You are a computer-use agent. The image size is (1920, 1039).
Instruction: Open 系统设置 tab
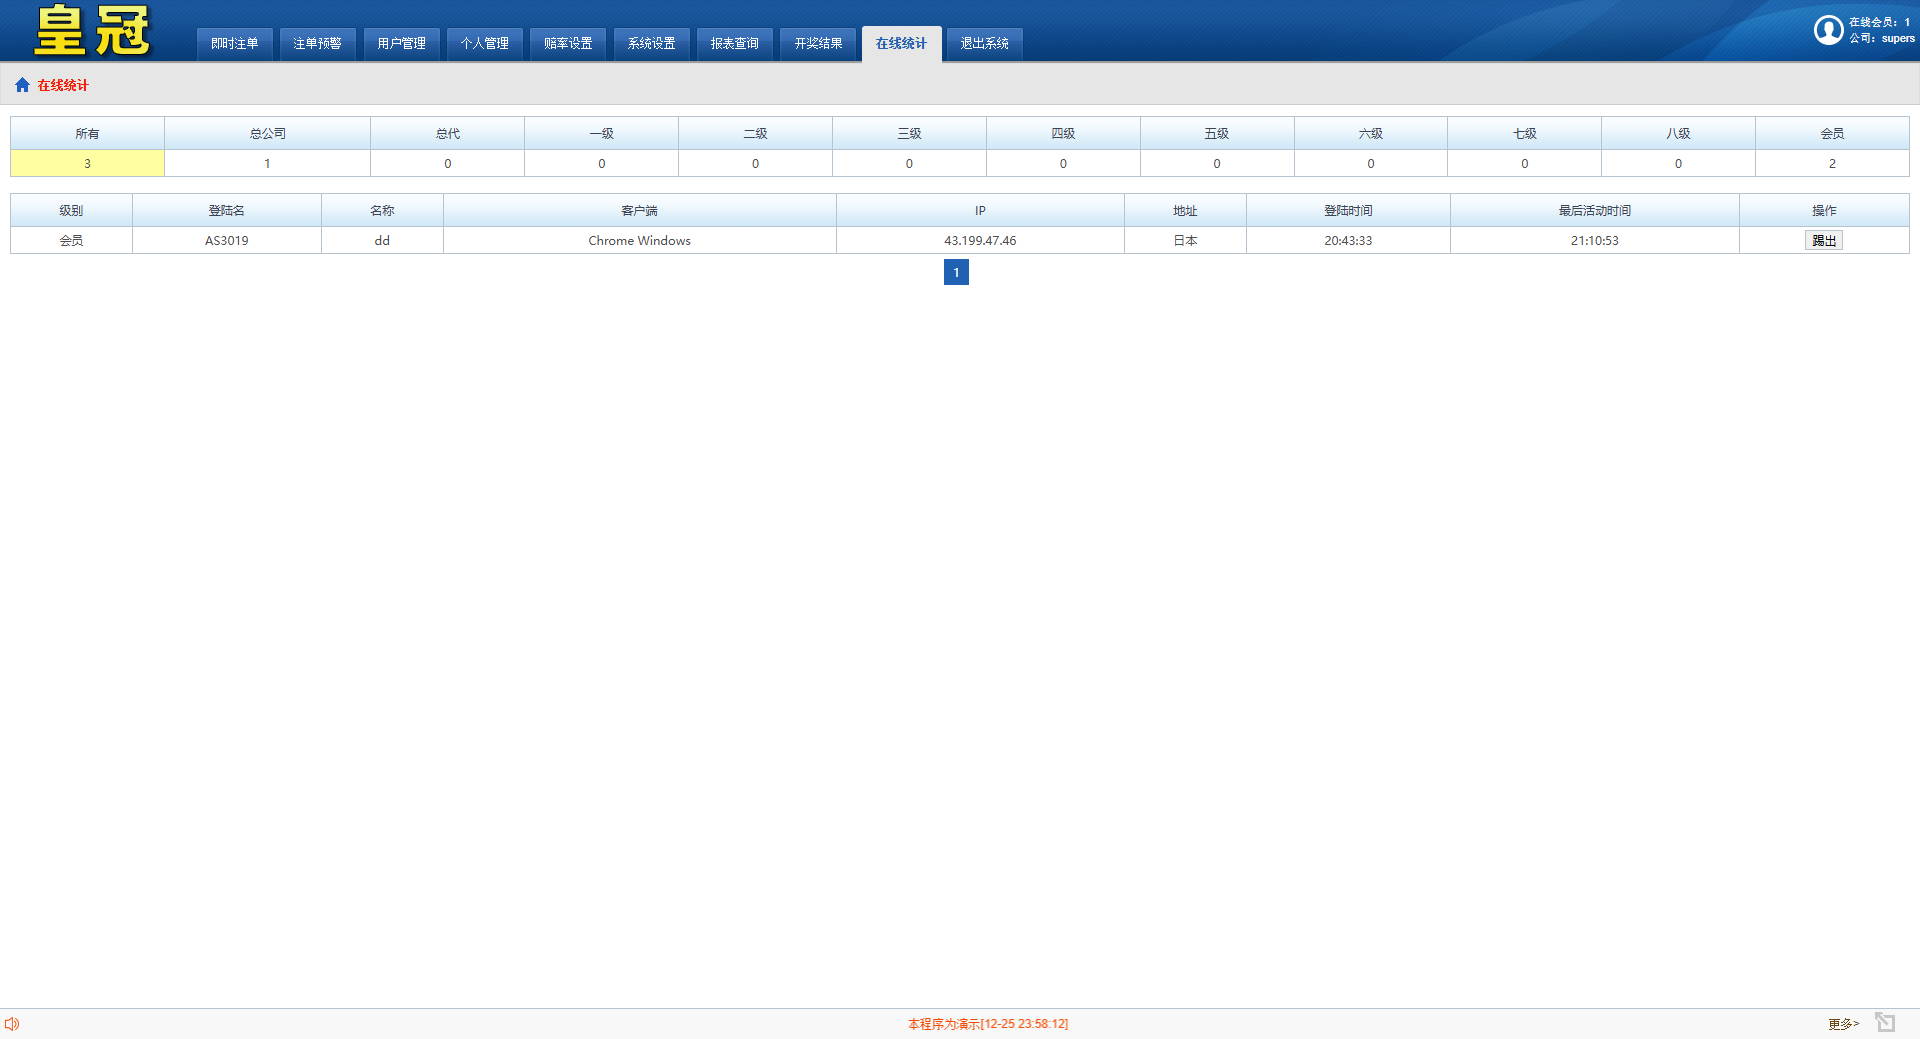(x=651, y=43)
